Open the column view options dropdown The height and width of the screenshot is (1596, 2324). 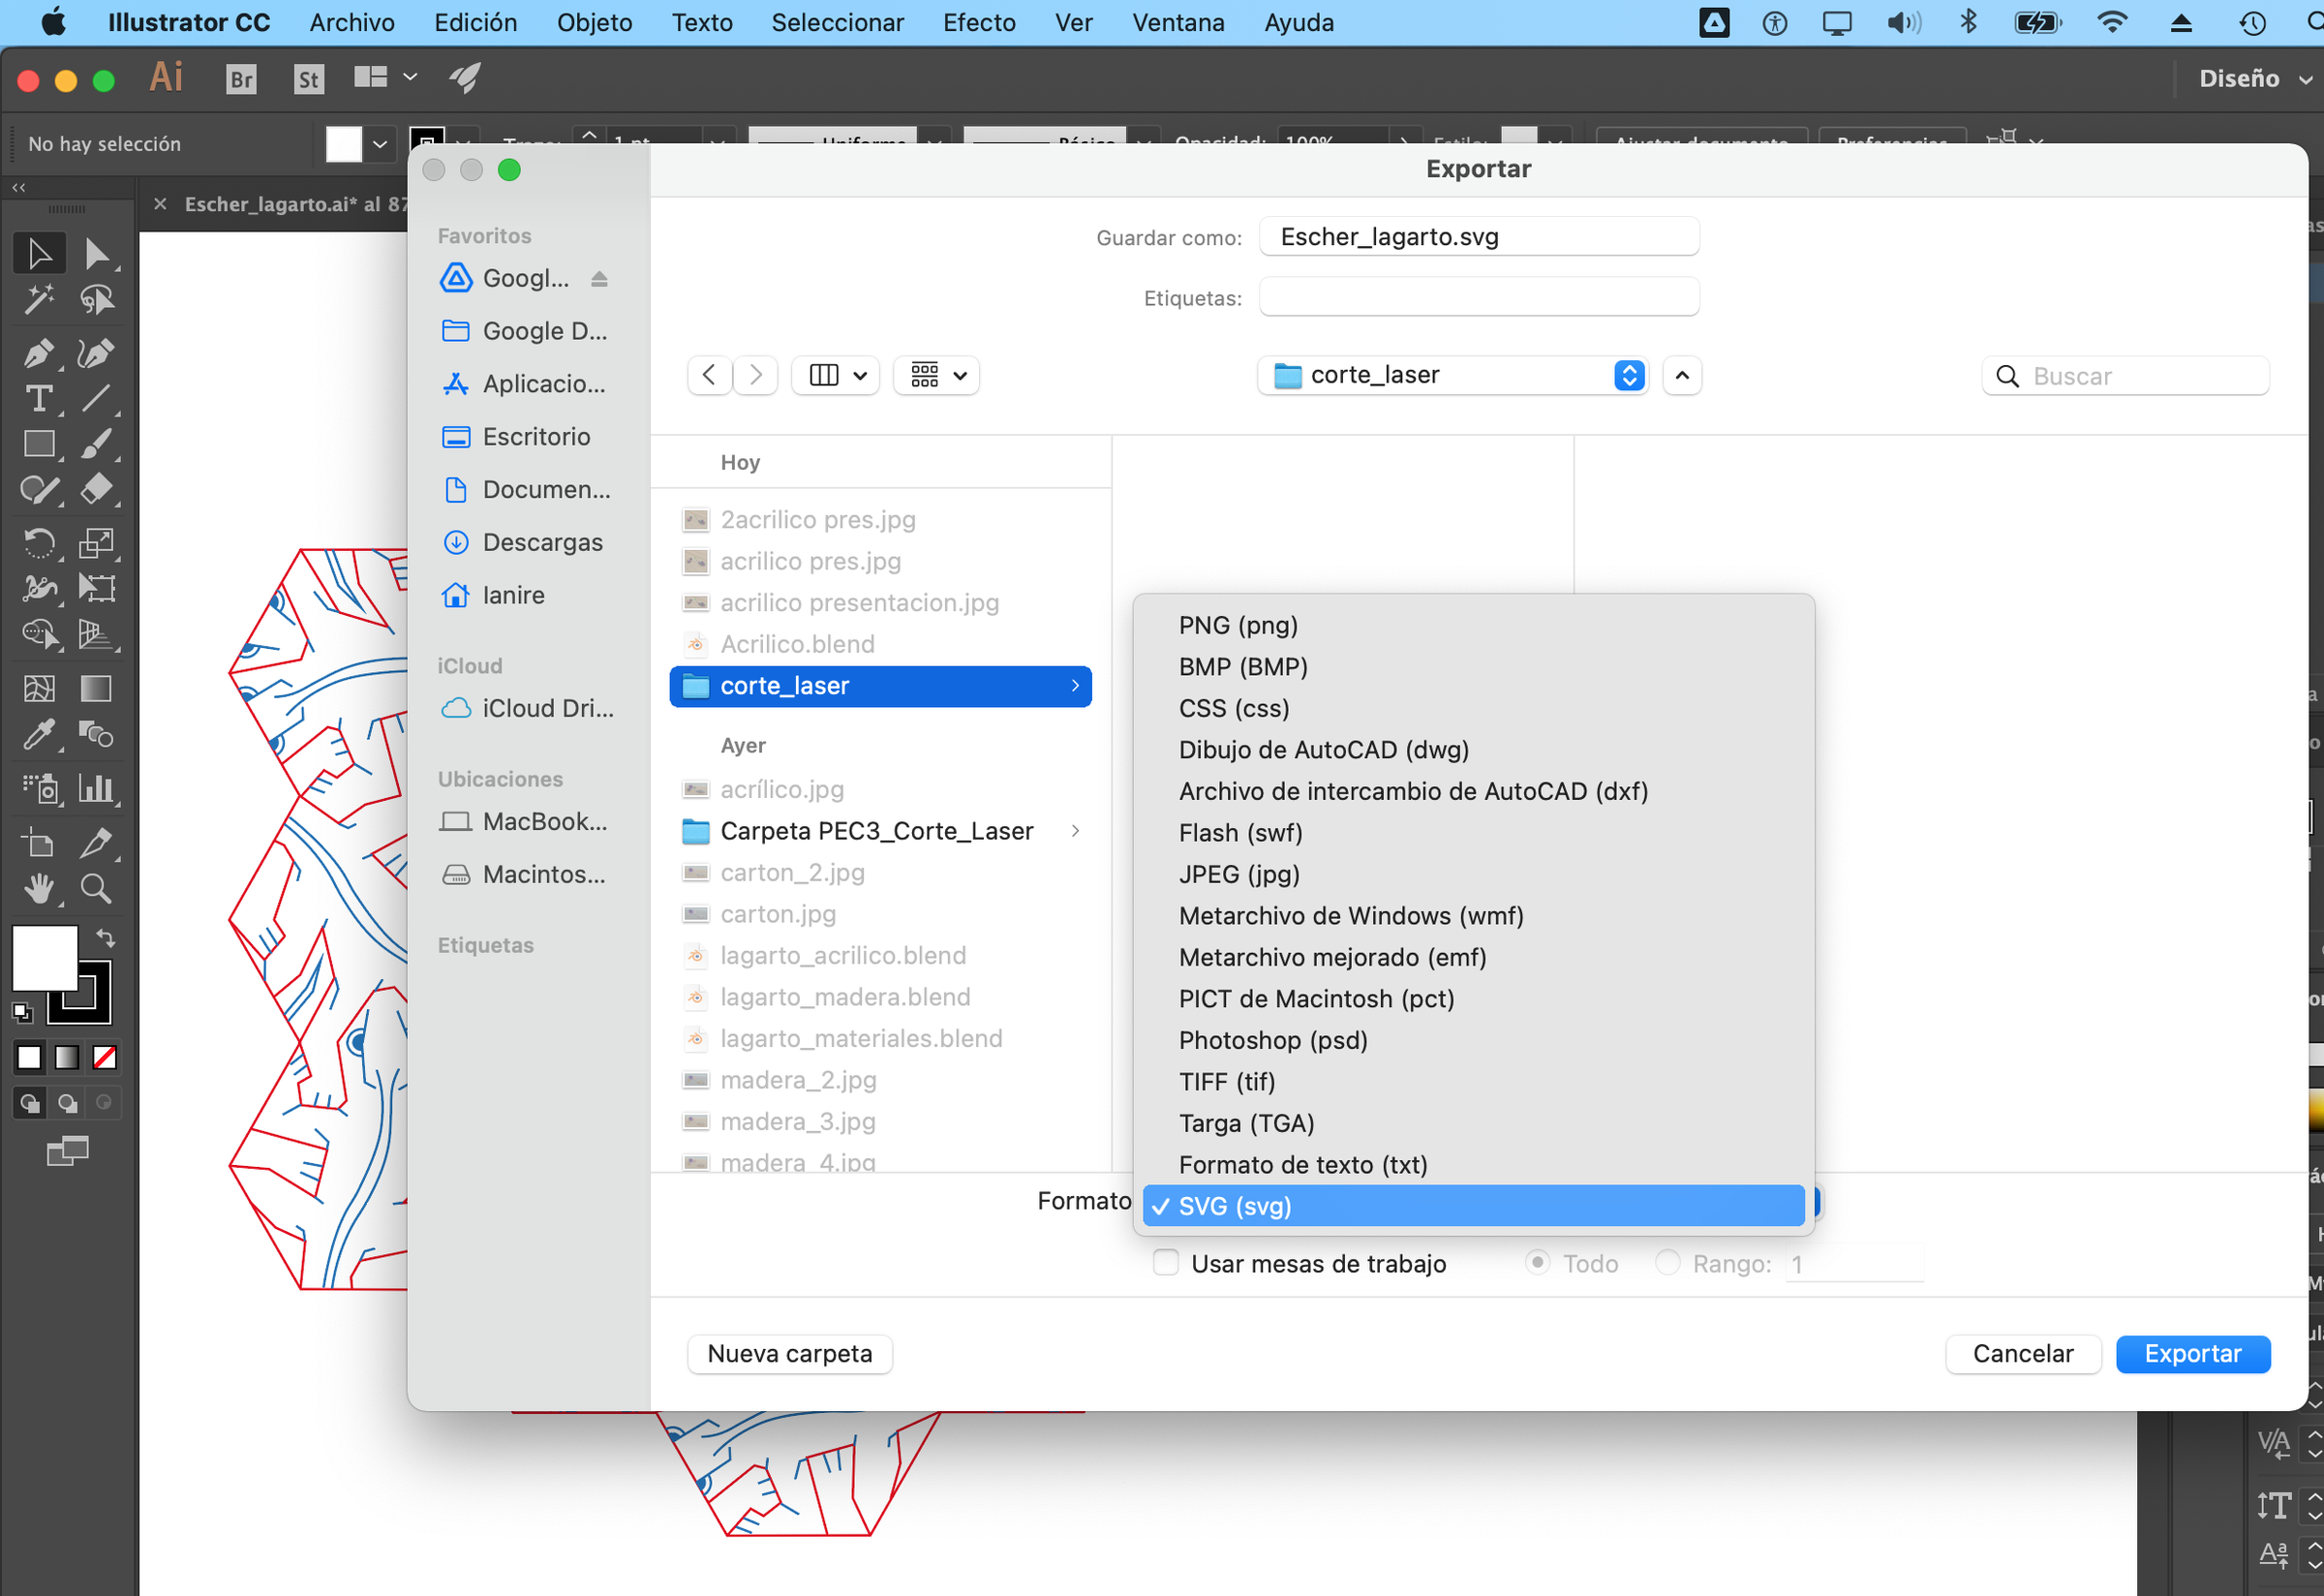pos(835,375)
